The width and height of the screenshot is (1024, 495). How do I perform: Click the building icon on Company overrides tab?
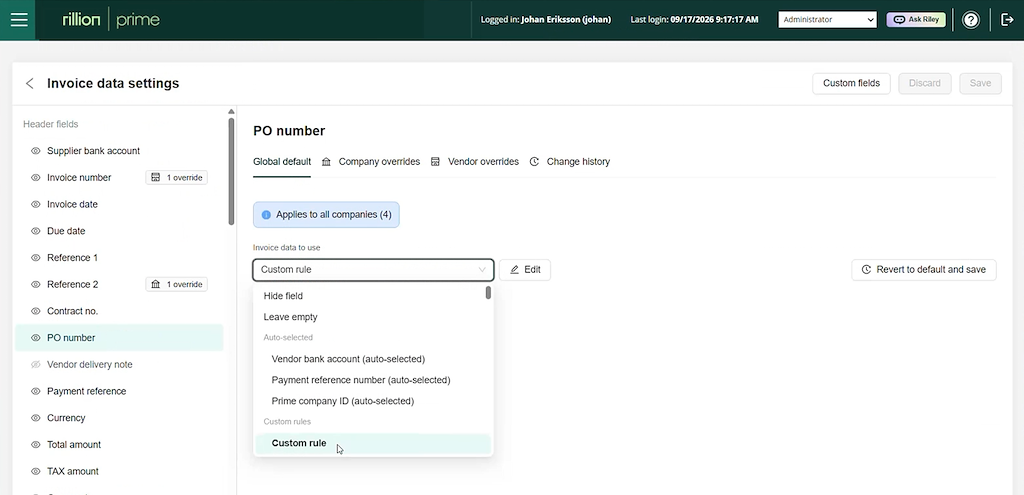[x=326, y=161]
